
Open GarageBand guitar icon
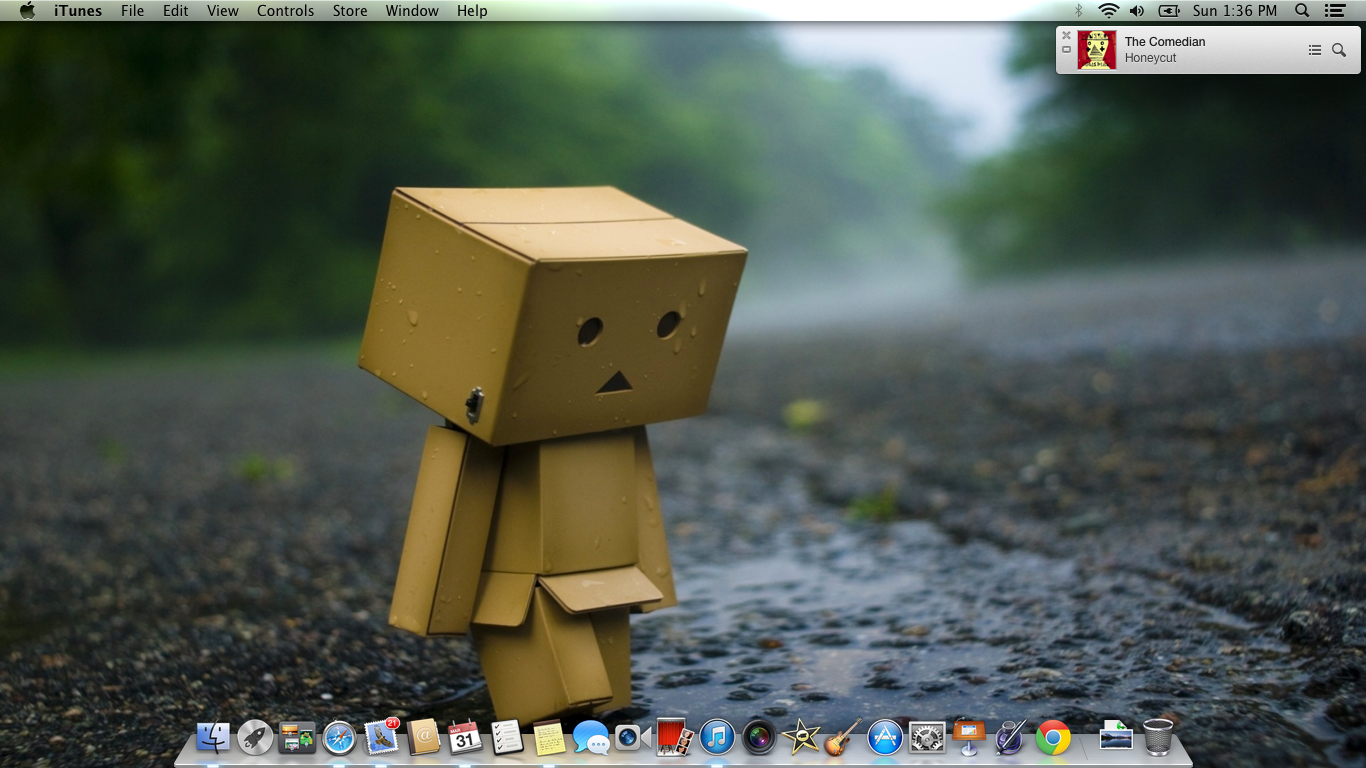coord(843,738)
